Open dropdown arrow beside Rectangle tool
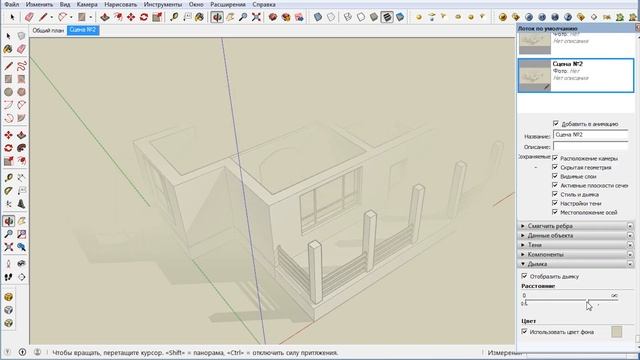640x360 pixels. pyautogui.click(x=90, y=17)
